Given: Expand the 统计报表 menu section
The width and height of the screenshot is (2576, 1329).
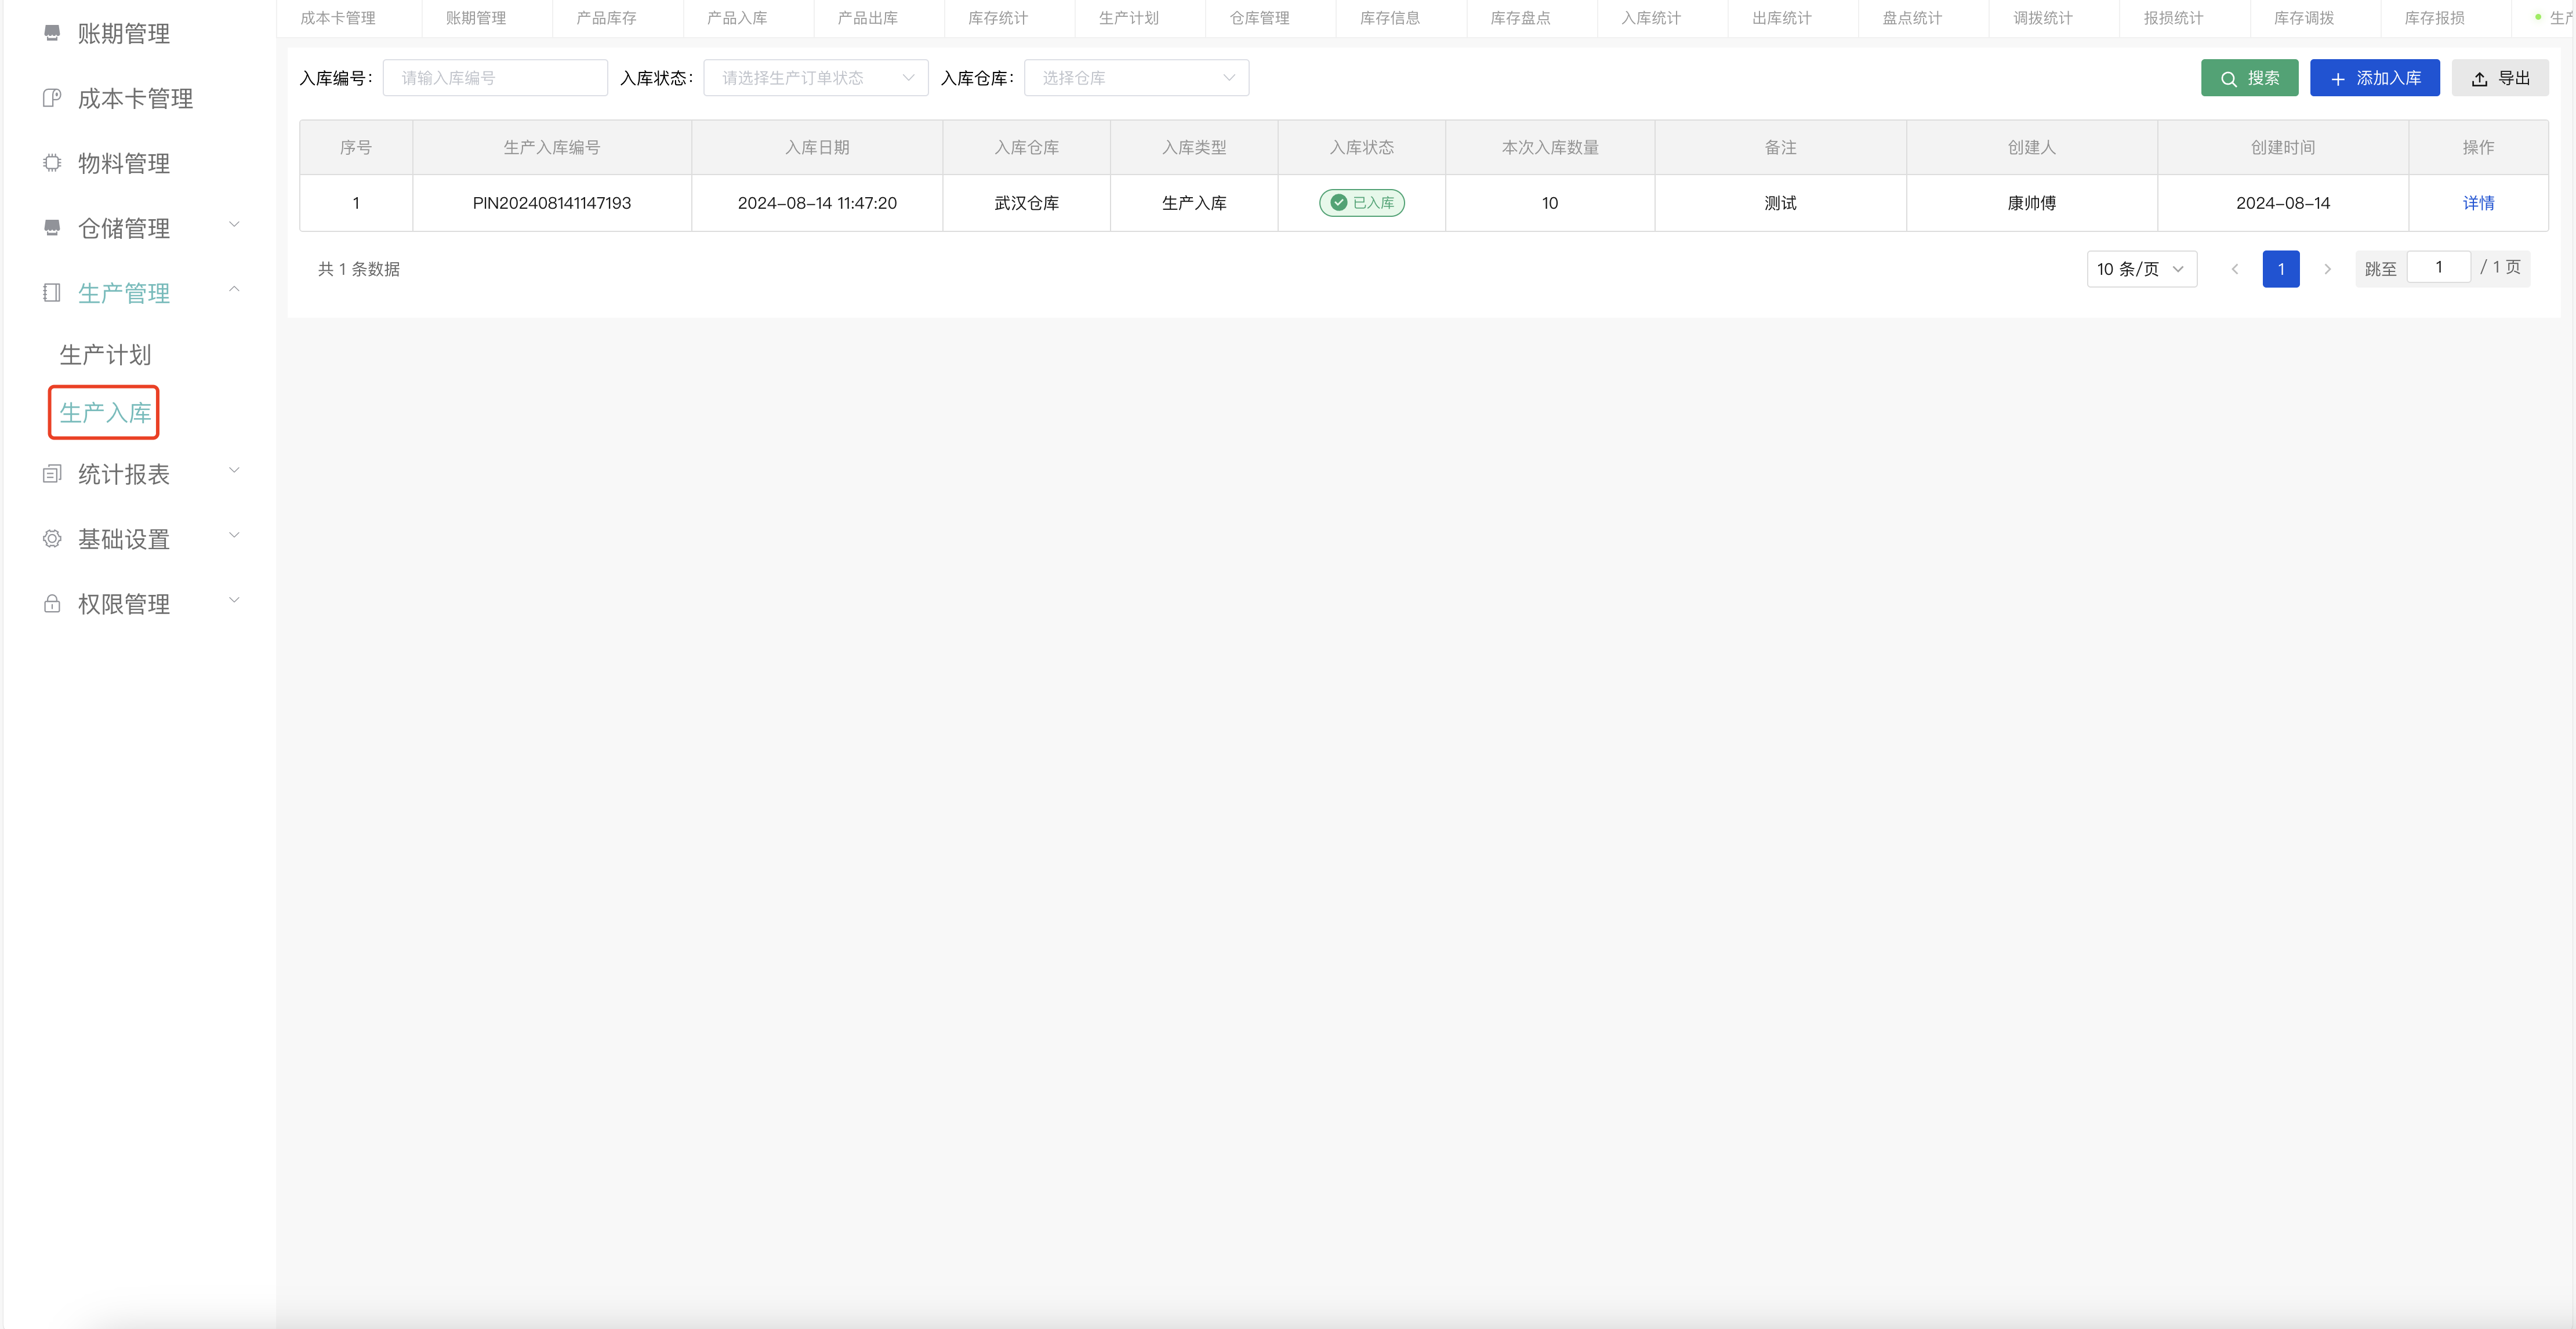Looking at the screenshot, I should click(234, 470).
